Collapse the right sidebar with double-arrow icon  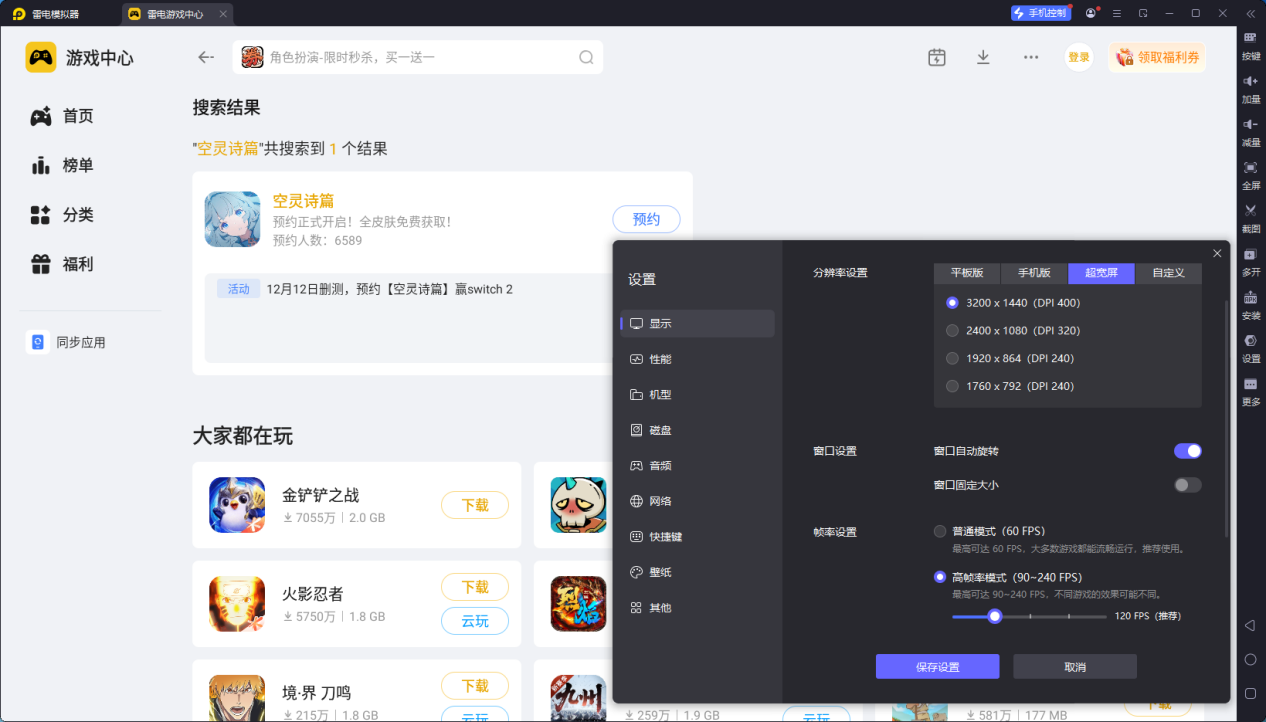click(x=1250, y=14)
